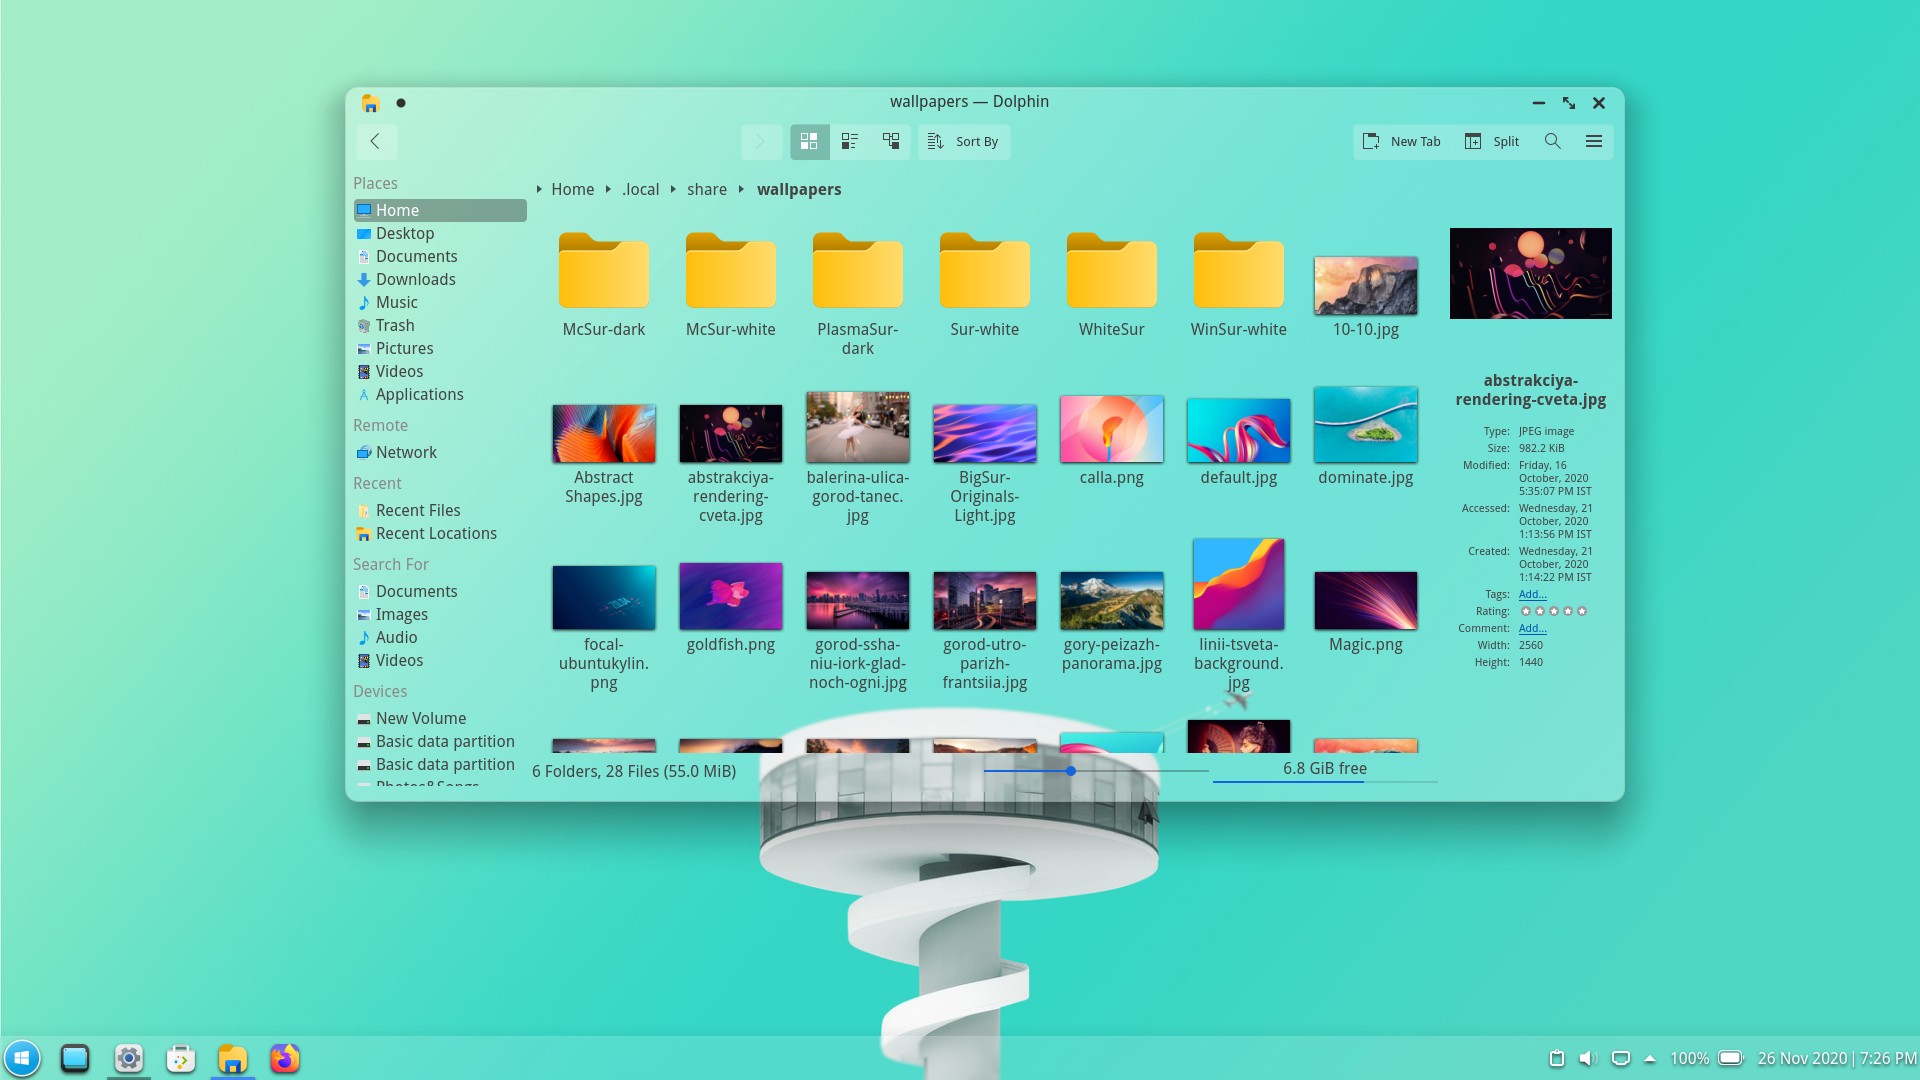Open the hamburger menu
The width and height of the screenshot is (1920, 1080).
pyautogui.click(x=1594, y=141)
